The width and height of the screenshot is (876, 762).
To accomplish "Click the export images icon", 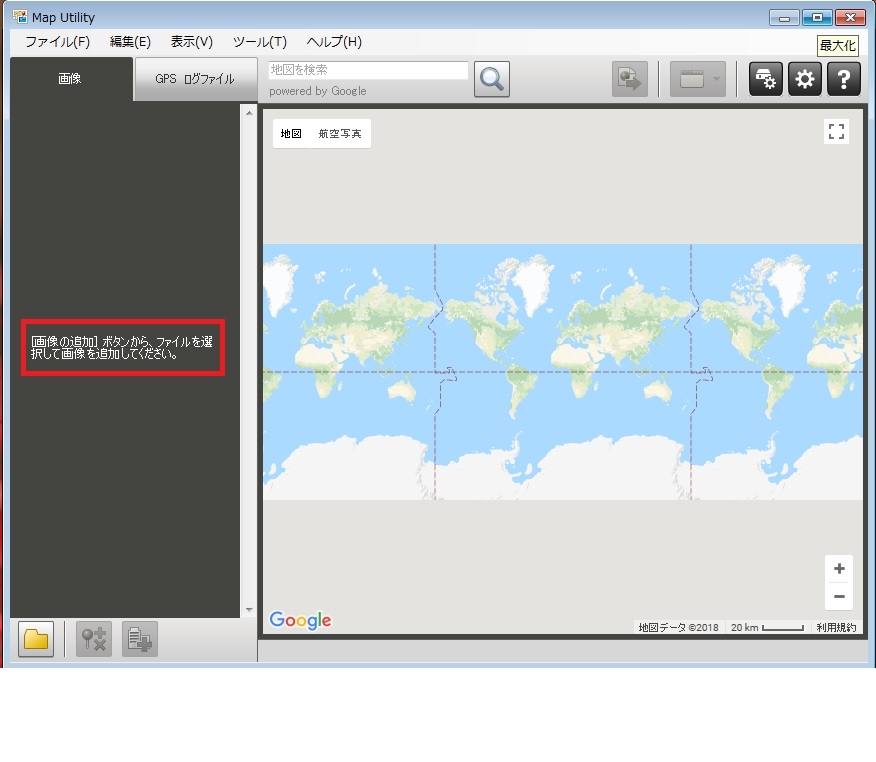I will tap(629, 78).
